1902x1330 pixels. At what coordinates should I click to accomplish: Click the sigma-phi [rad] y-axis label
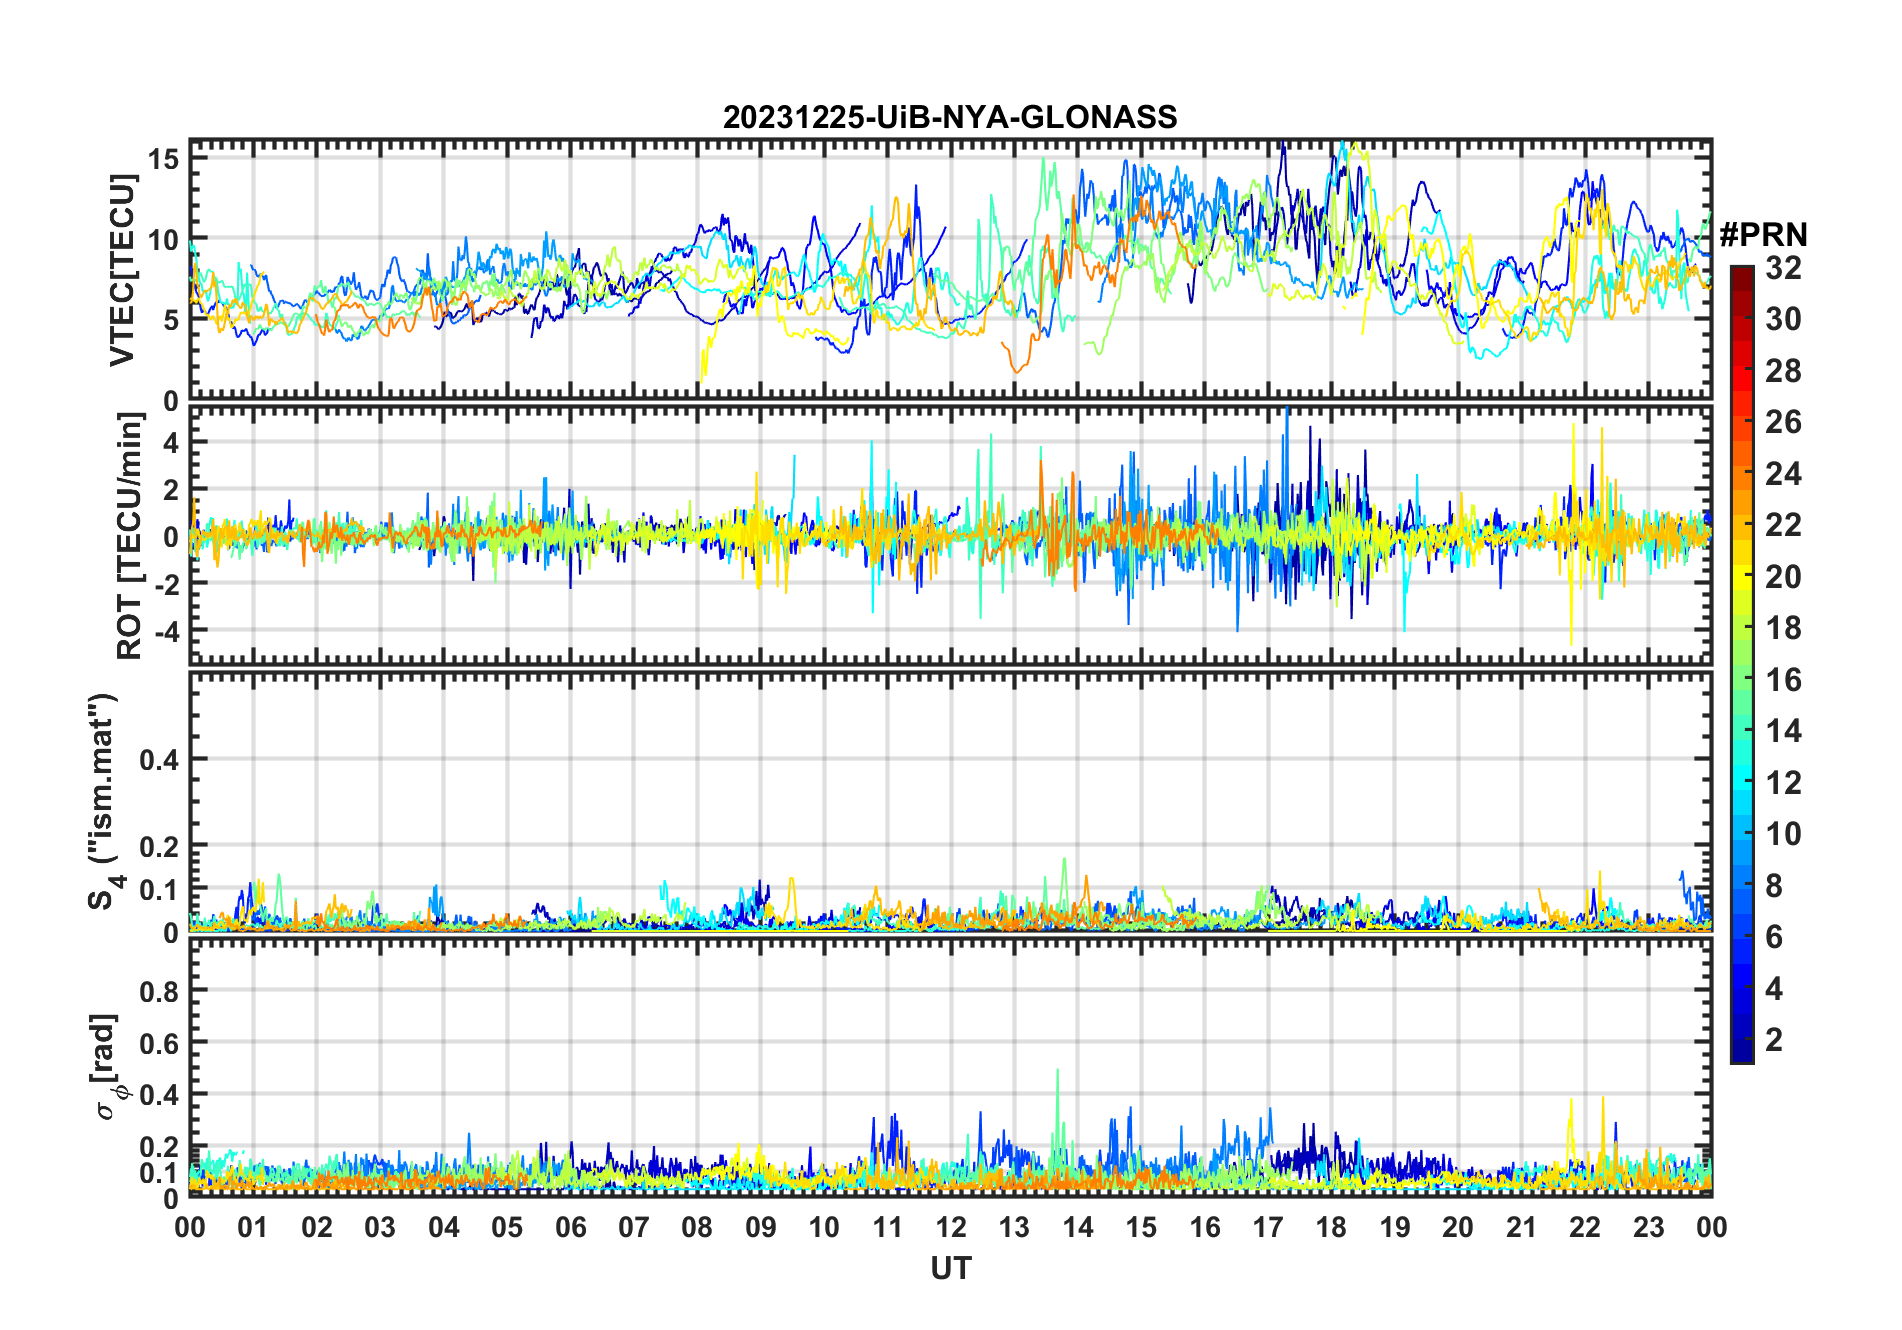106,1065
